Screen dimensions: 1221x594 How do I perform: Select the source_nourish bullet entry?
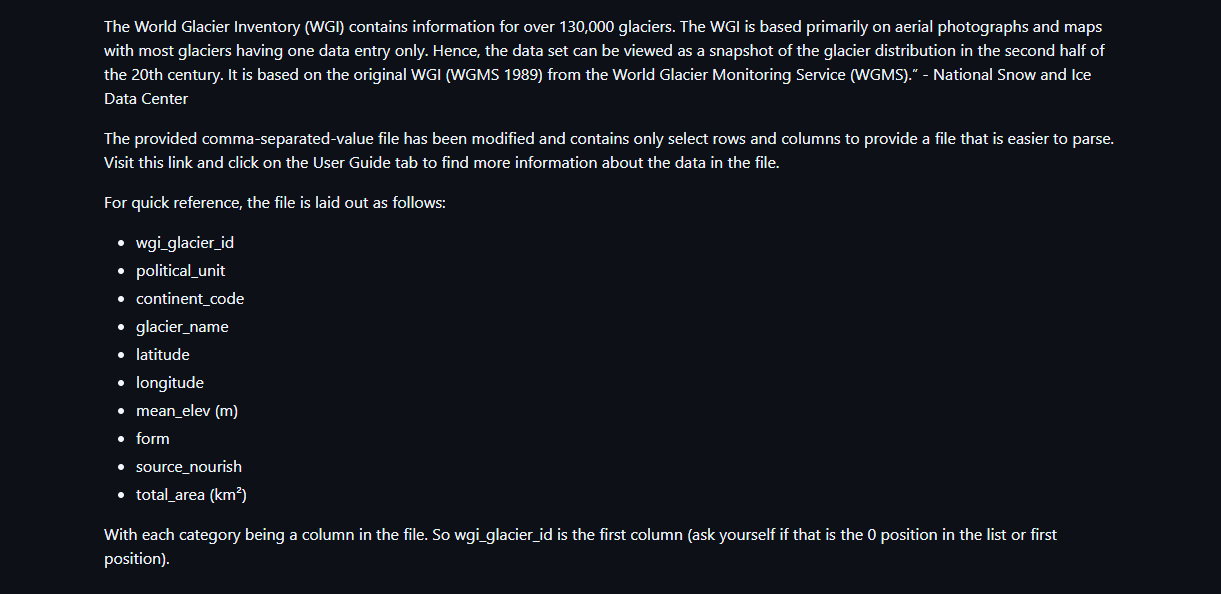coord(189,467)
